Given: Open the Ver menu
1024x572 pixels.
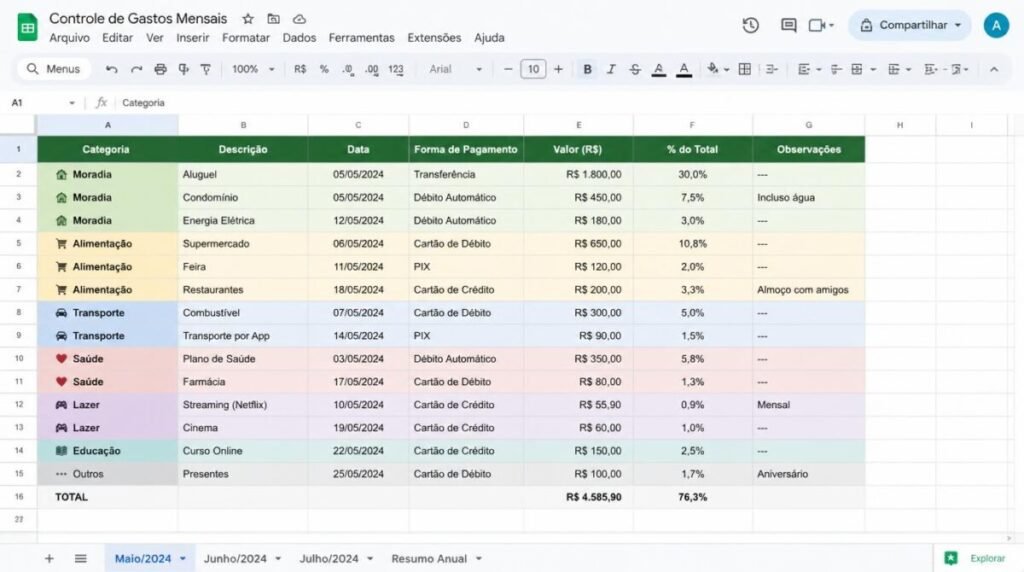Looking at the screenshot, I should point(155,38).
